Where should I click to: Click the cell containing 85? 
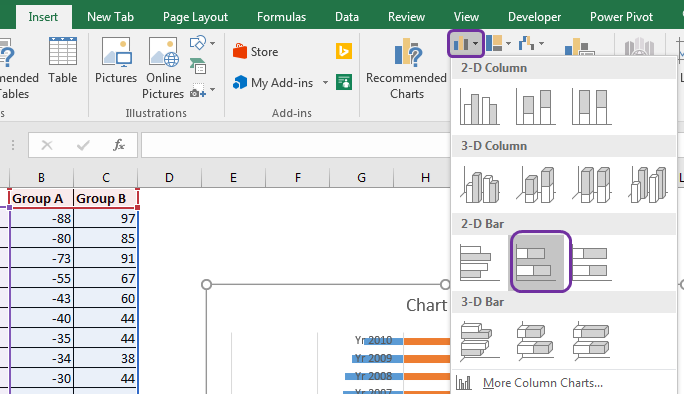point(106,238)
